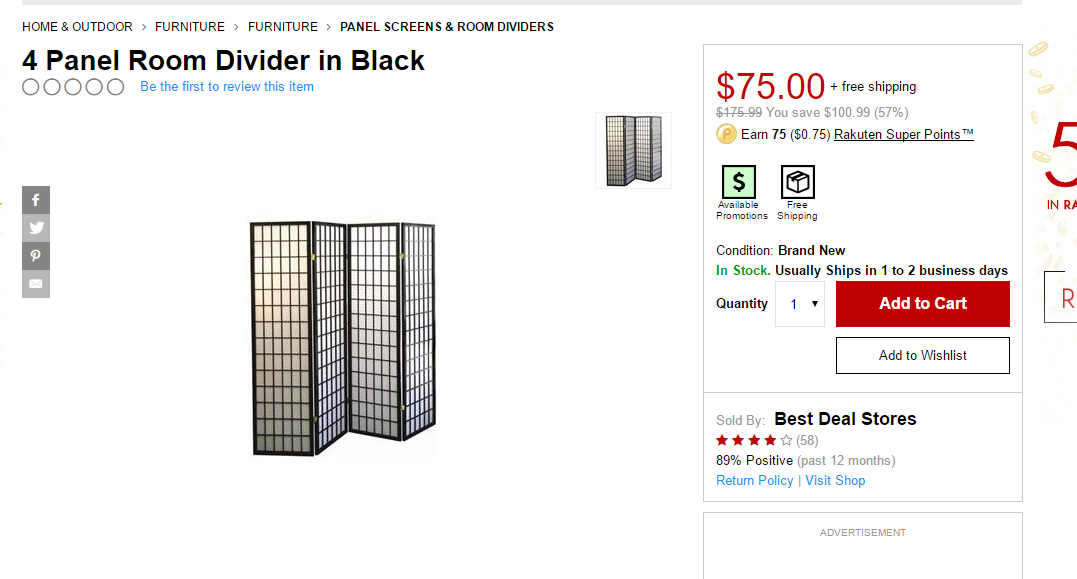The image size is (1077, 579).
Task: Click the Available Promotions dollar icon
Action: pos(739,182)
